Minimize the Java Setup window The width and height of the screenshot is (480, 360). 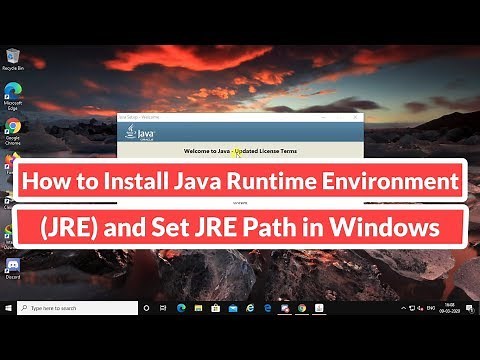(323, 117)
